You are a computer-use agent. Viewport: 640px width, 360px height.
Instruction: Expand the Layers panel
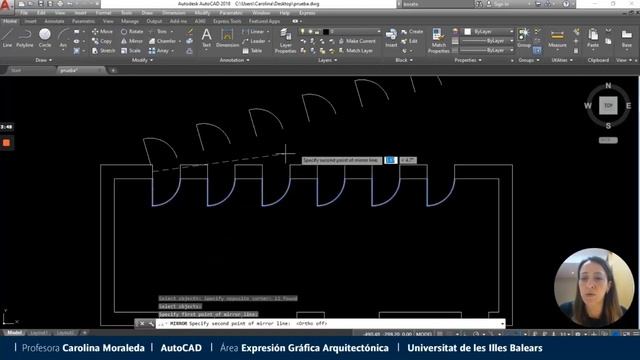click(327, 60)
